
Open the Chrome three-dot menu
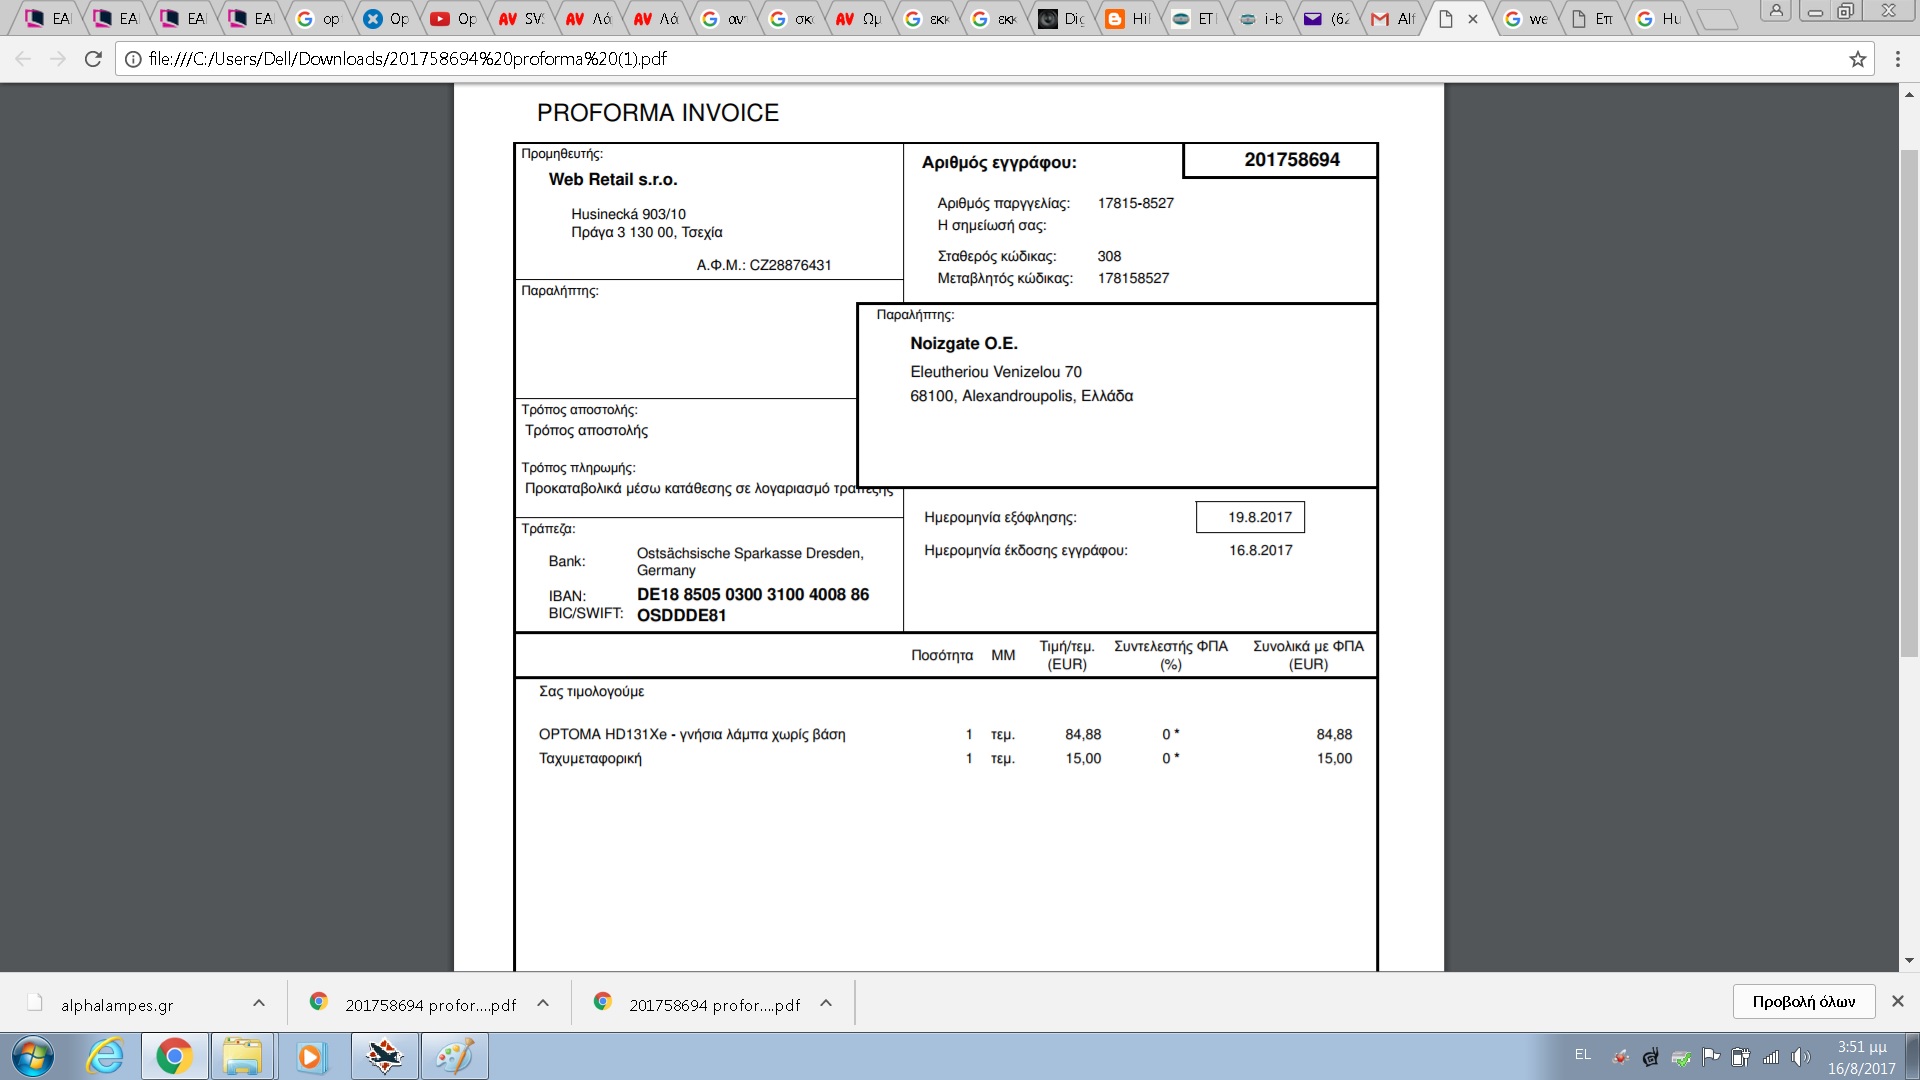(x=1899, y=59)
